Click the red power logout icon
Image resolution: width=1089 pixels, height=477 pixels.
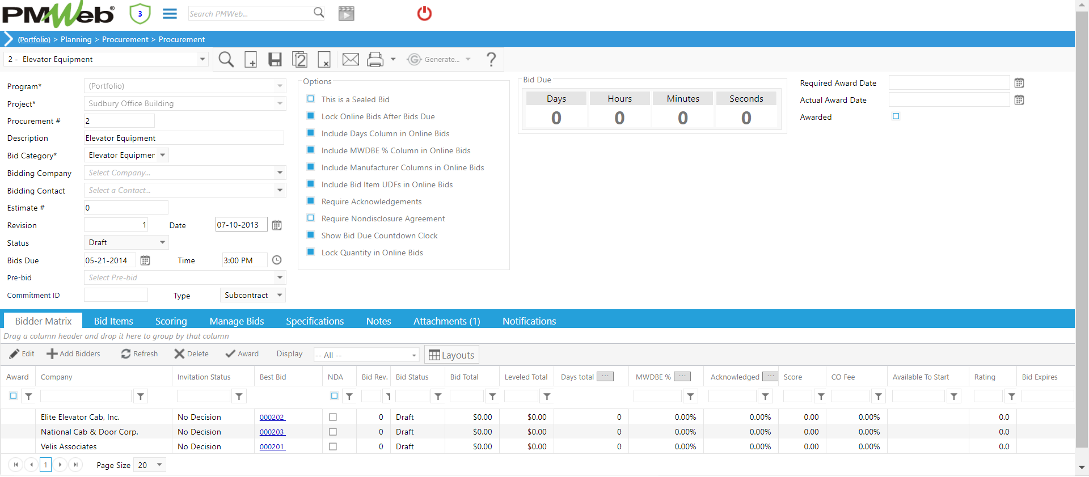click(424, 12)
